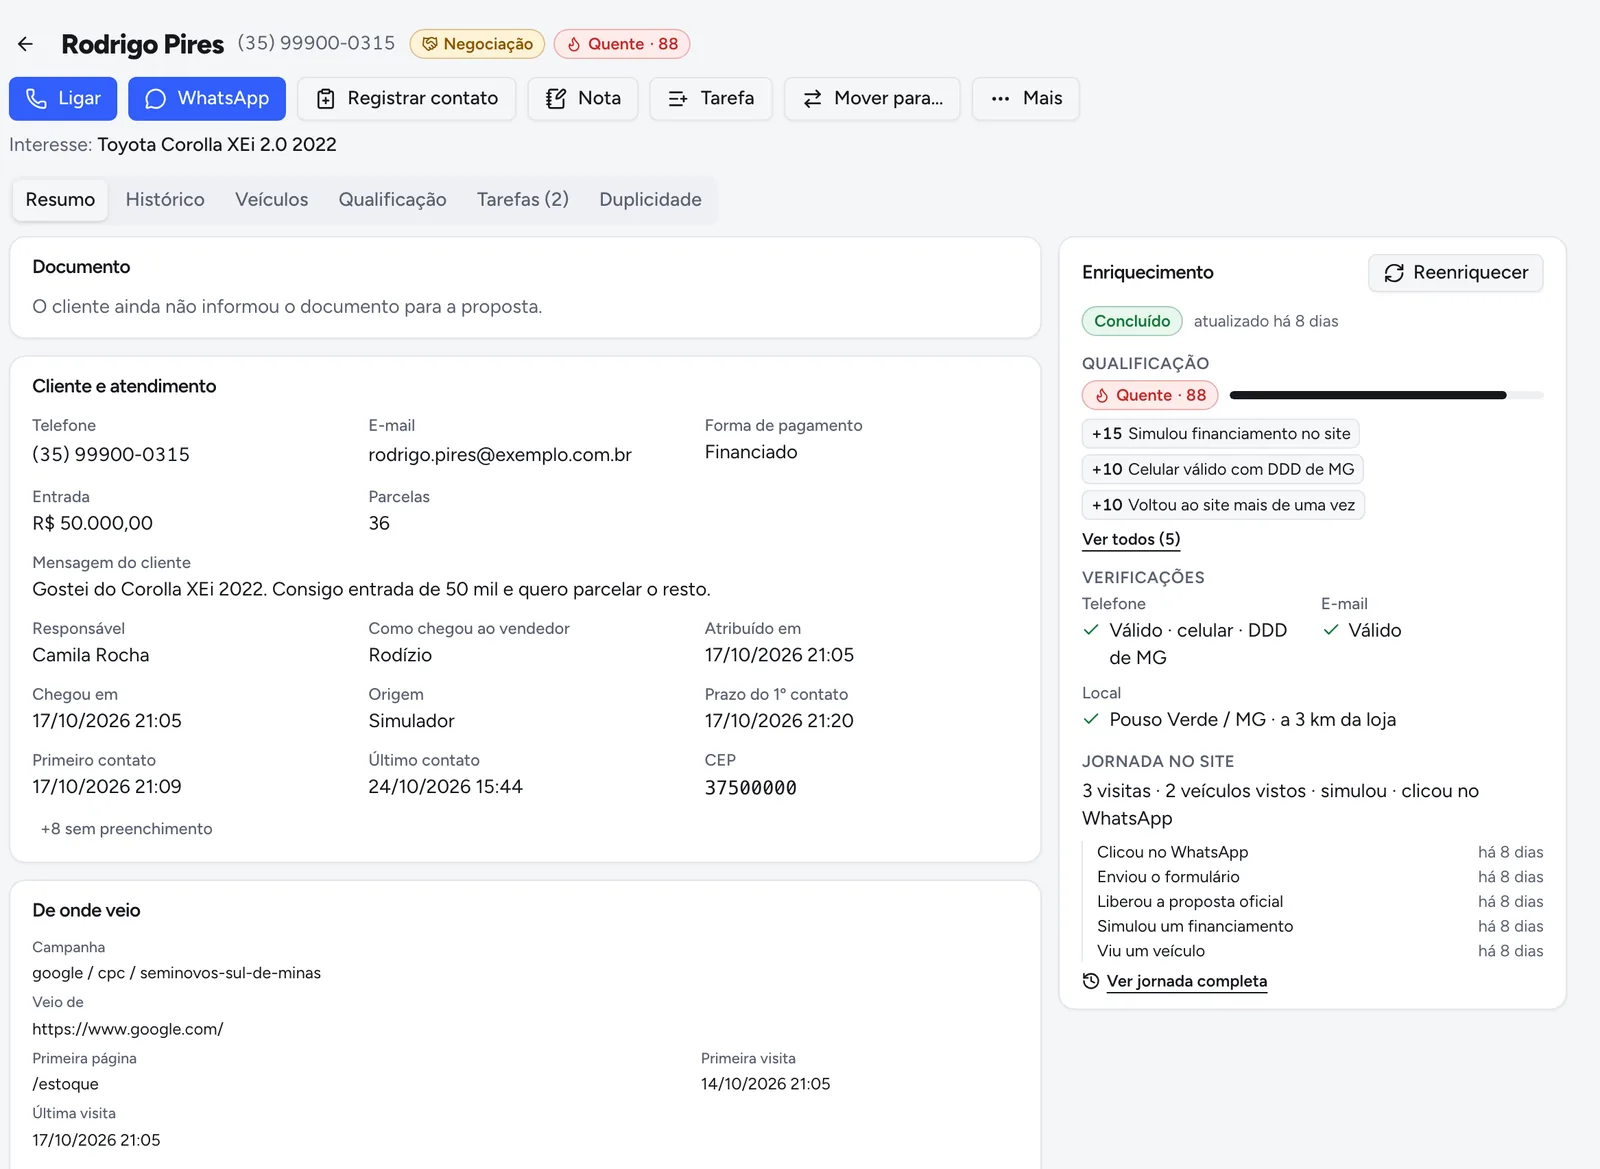Open the Tarefas (2) tab
This screenshot has height=1169, width=1600.
tap(523, 200)
